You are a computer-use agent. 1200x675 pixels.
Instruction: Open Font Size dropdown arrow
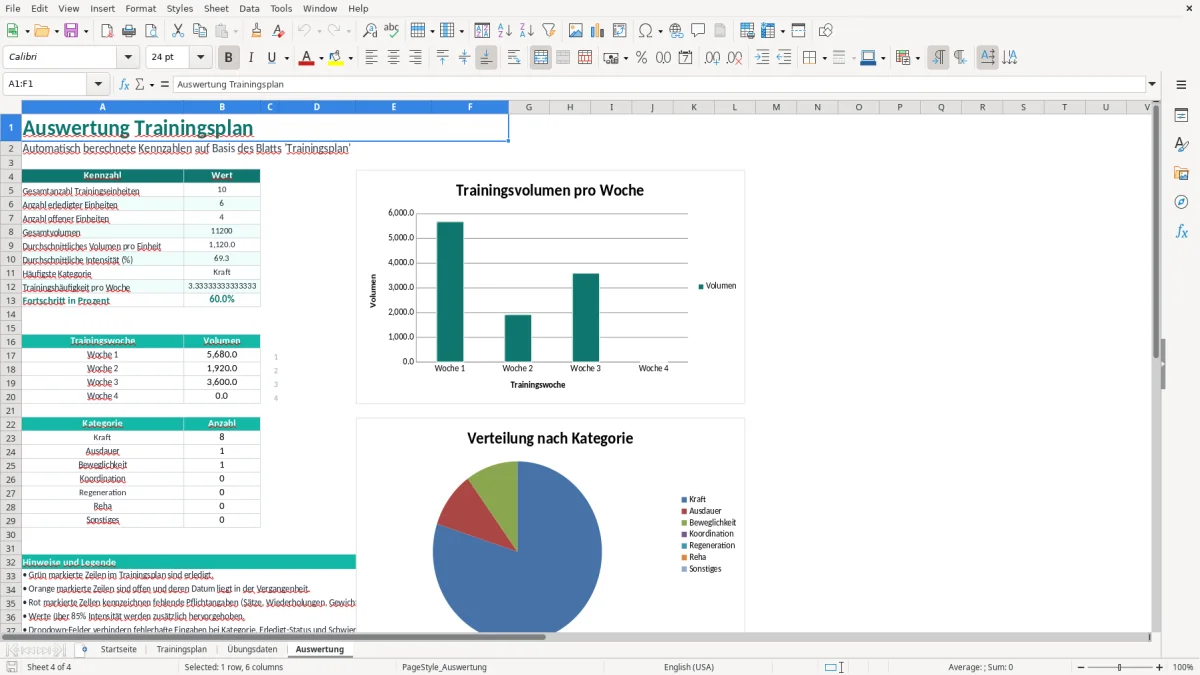(201, 58)
